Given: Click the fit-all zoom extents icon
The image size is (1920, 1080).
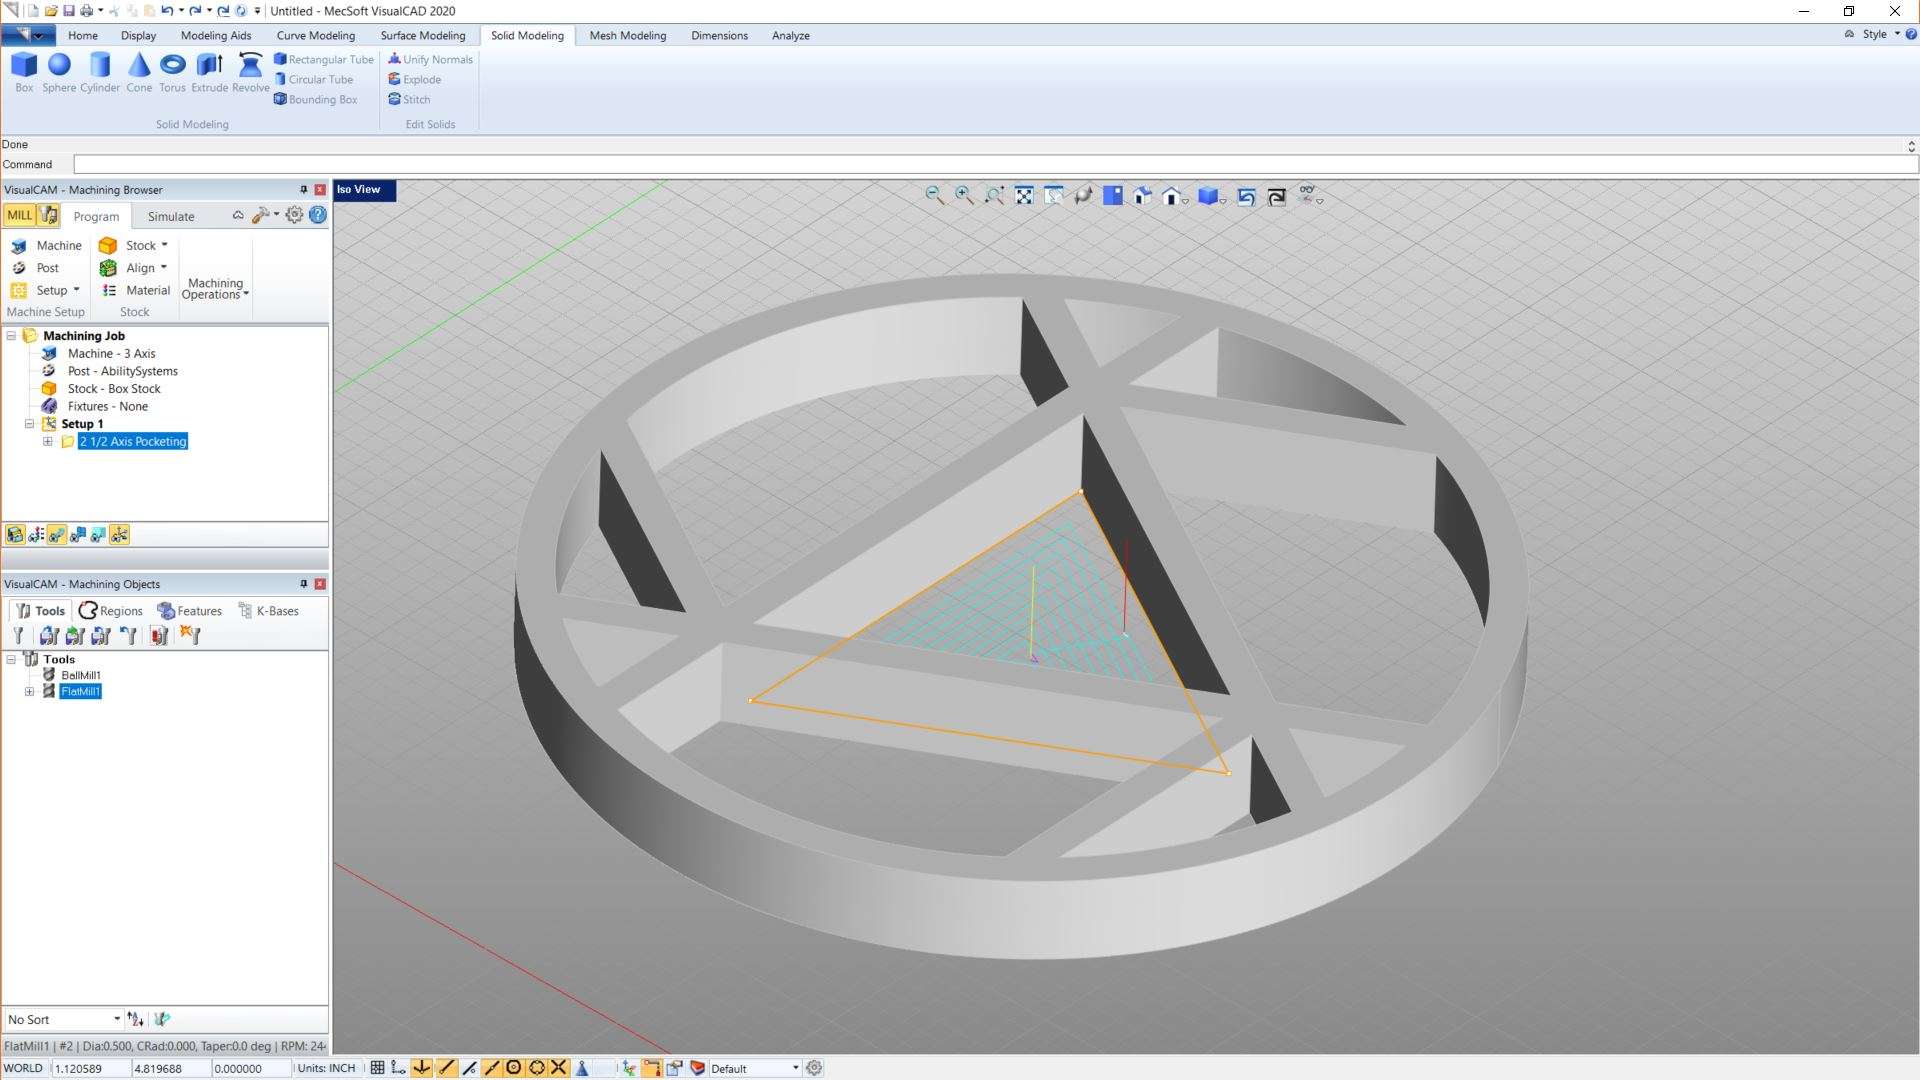Looking at the screenshot, I should [x=1024, y=196].
